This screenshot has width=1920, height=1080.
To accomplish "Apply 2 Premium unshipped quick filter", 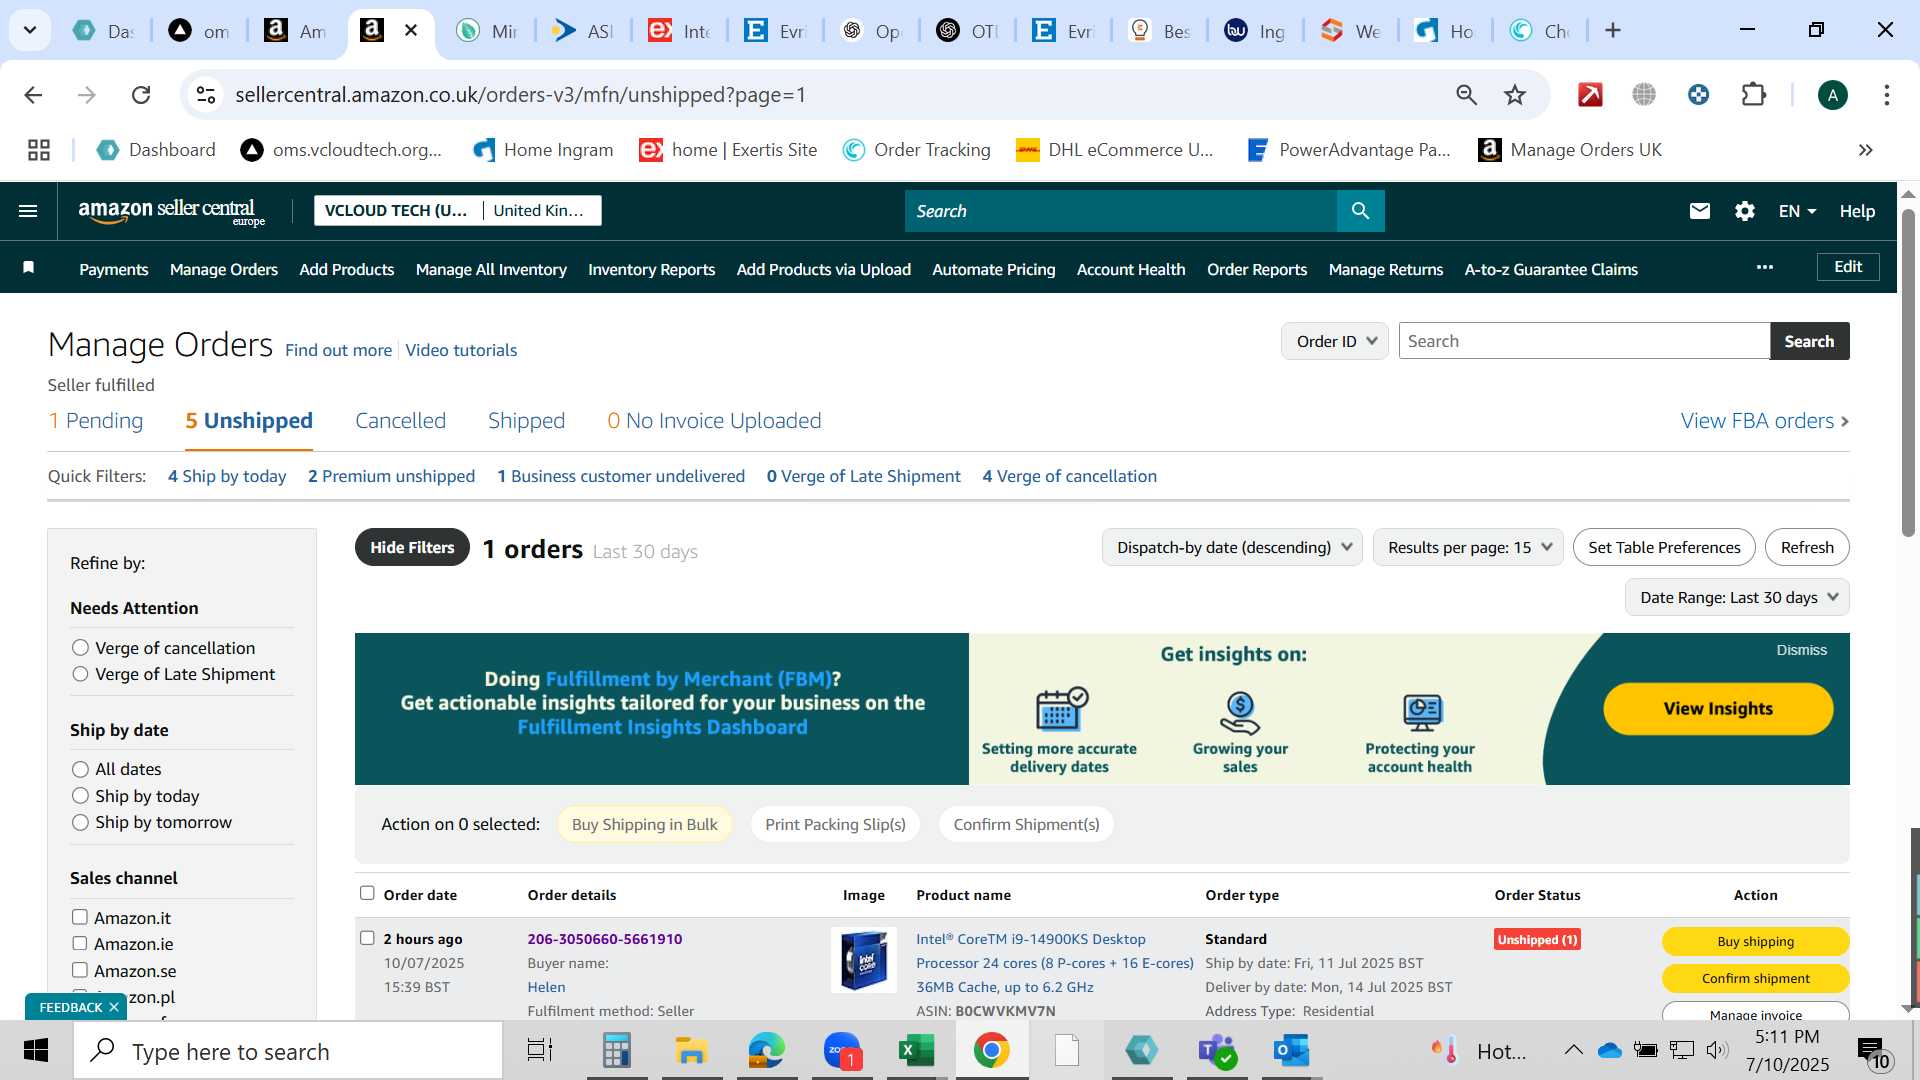I will tap(391, 476).
